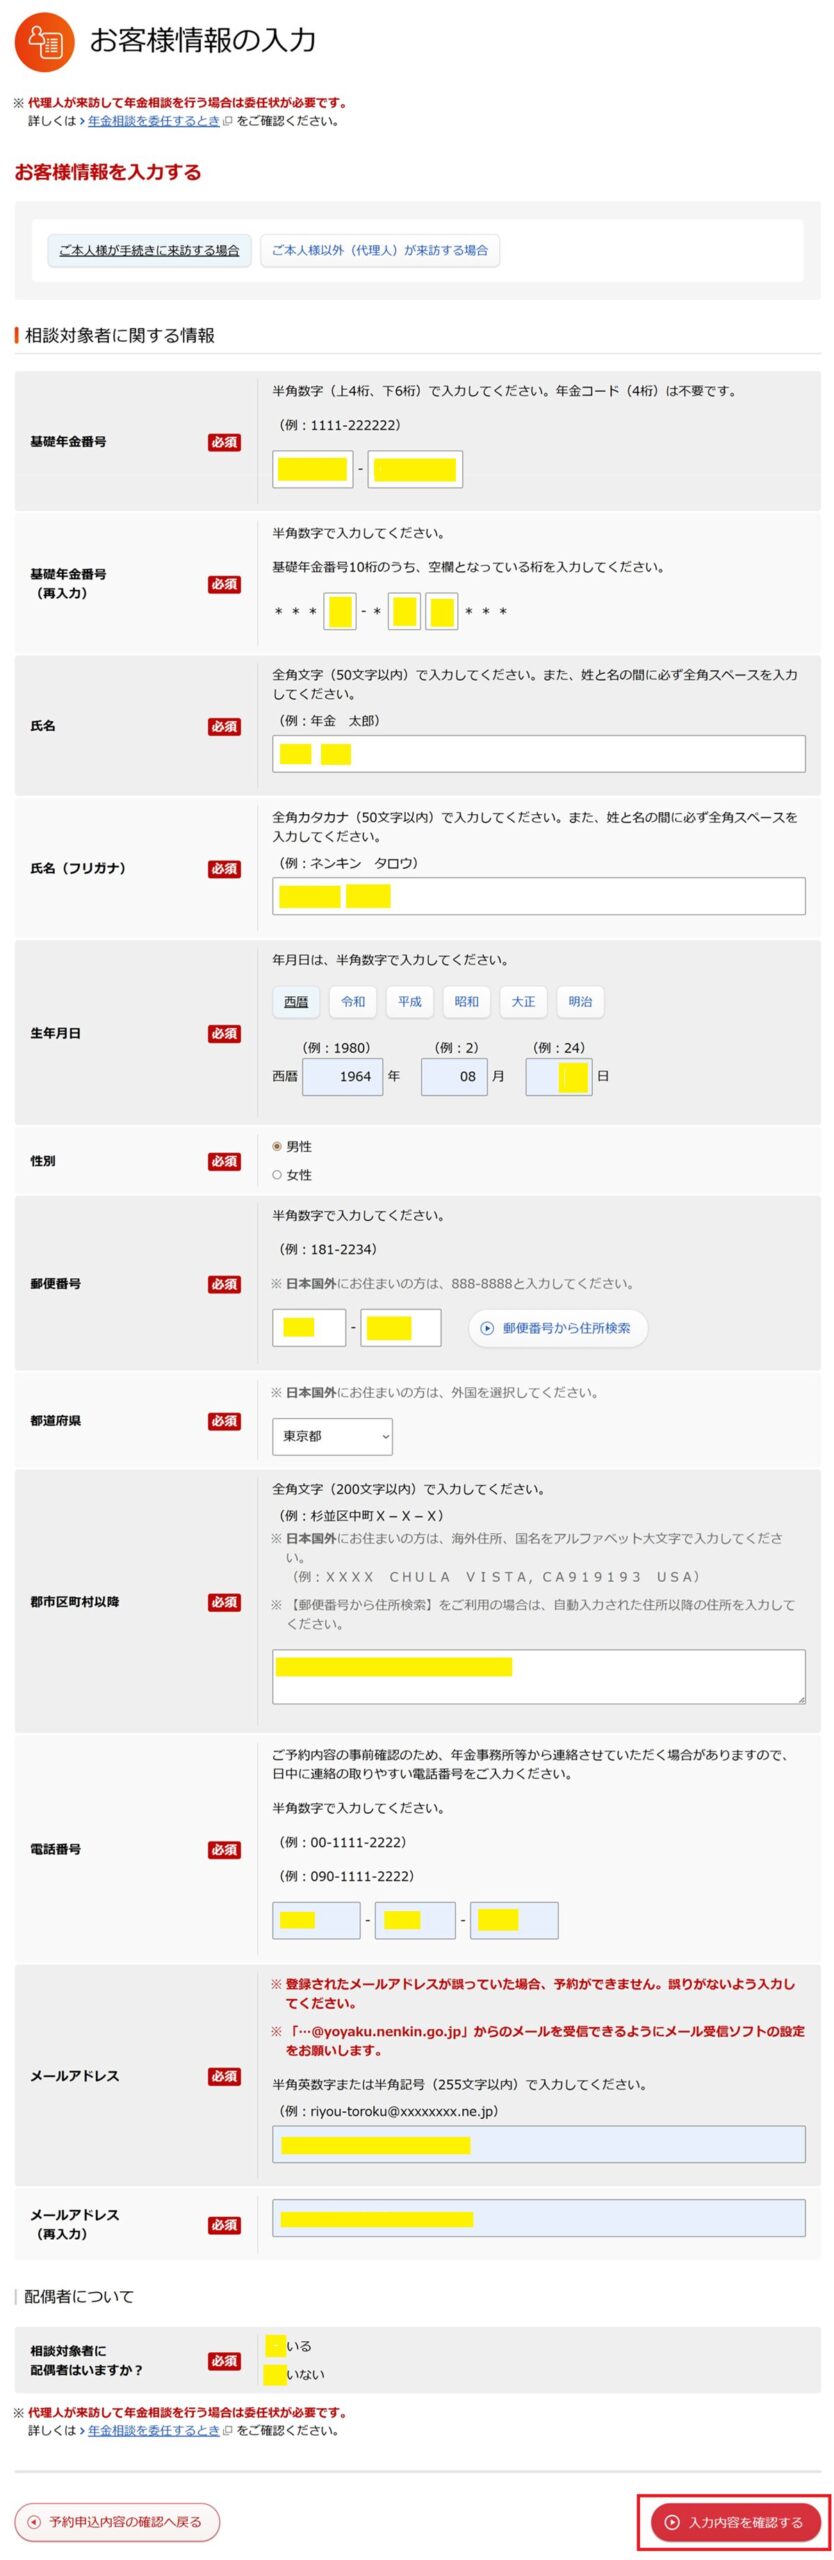The width and height of the screenshot is (834, 2560).
Task: Click the arrow icon in 入力内容を確認する button
Action: click(x=672, y=2522)
